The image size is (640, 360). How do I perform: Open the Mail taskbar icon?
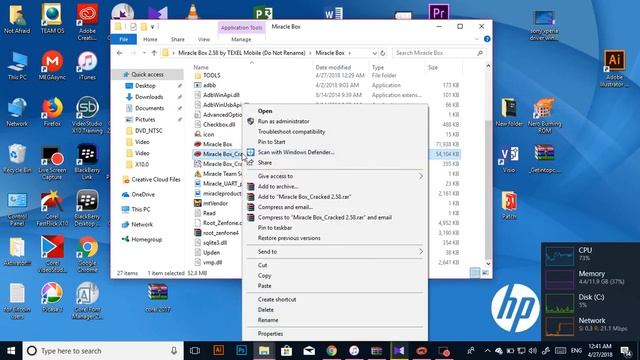click(309, 351)
